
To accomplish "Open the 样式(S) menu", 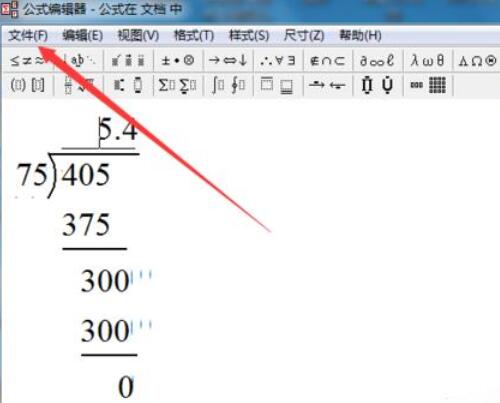I will click(x=249, y=35).
